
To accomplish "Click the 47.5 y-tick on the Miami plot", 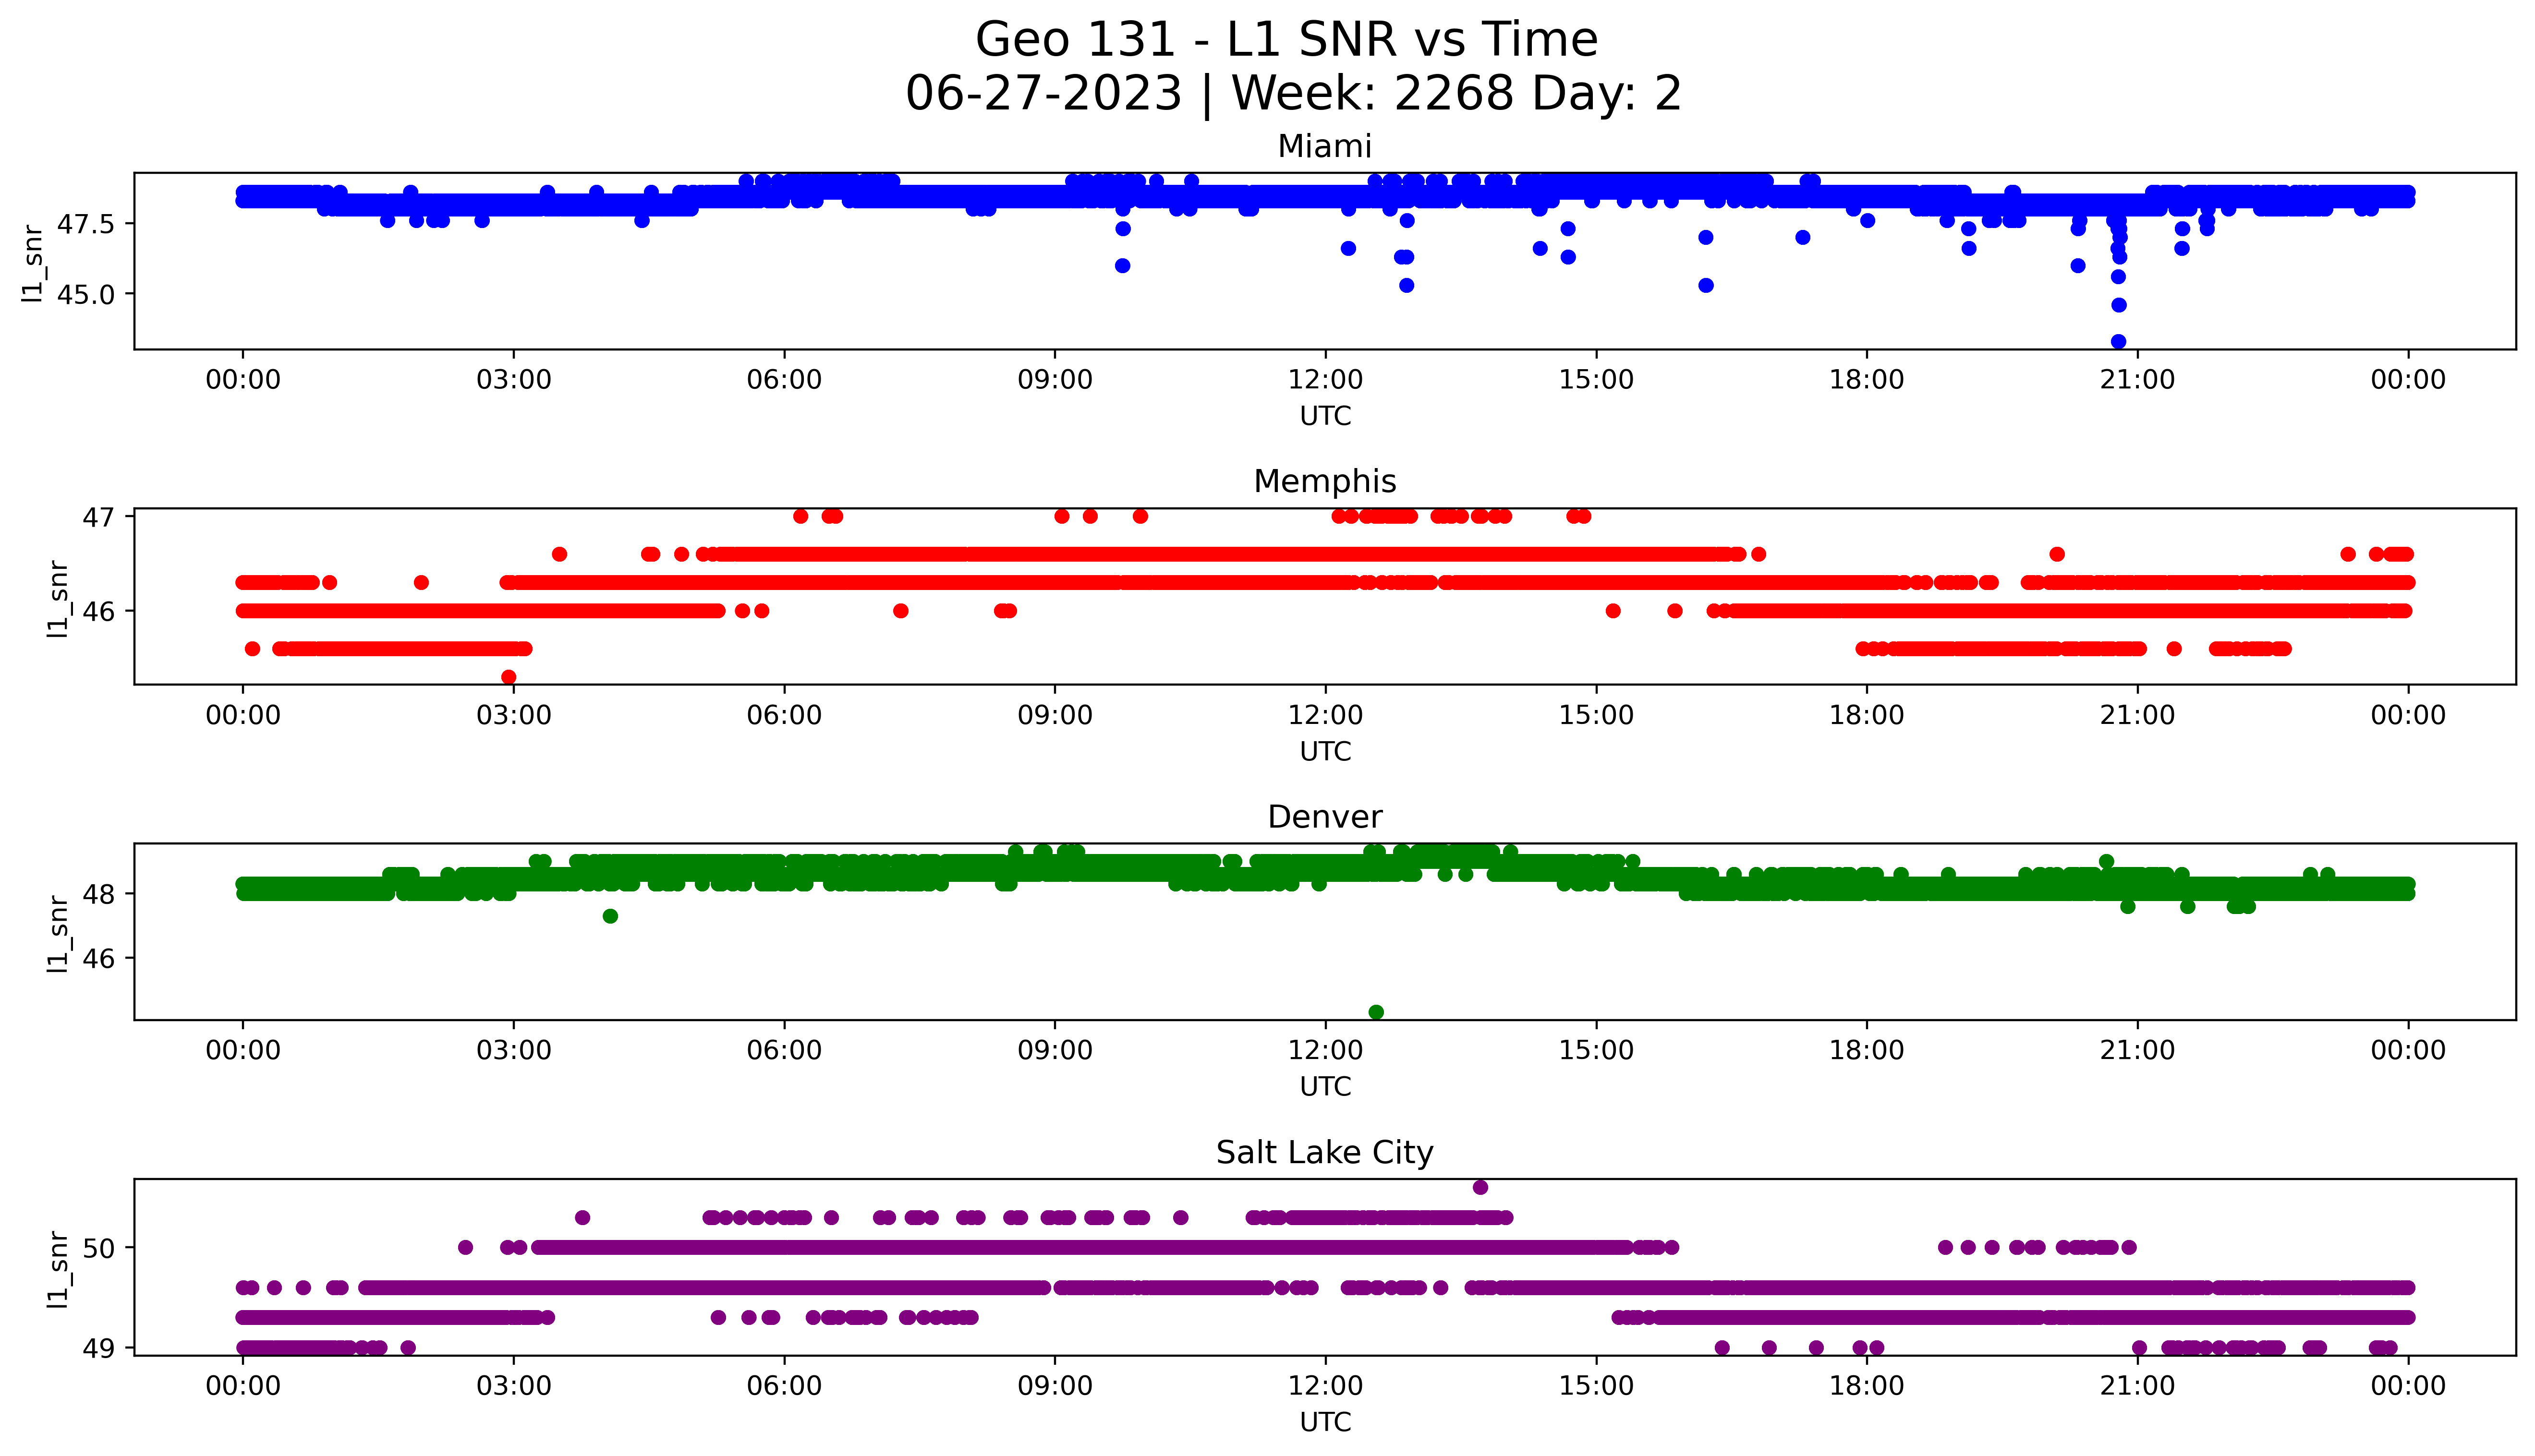I will pyautogui.click(x=85, y=224).
